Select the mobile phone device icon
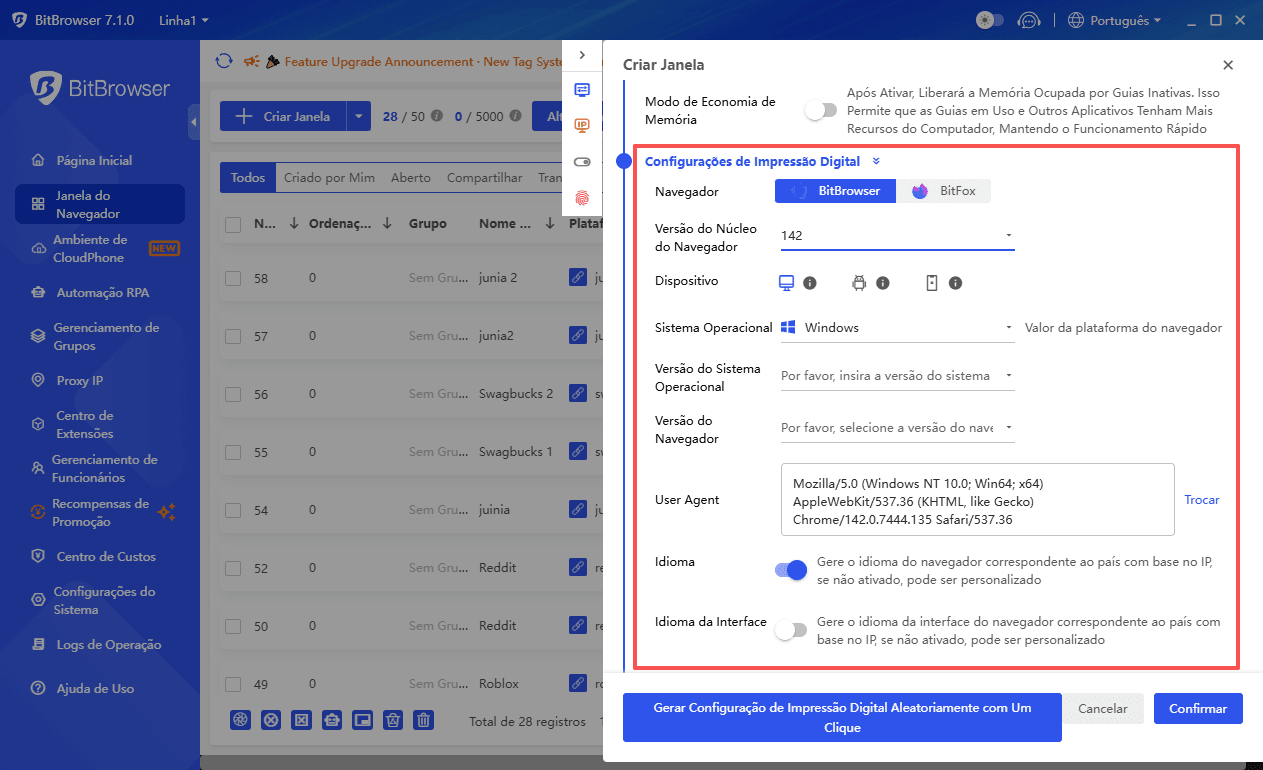Image resolution: width=1263 pixels, height=770 pixels. pyautogui.click(x=931, y=283)
